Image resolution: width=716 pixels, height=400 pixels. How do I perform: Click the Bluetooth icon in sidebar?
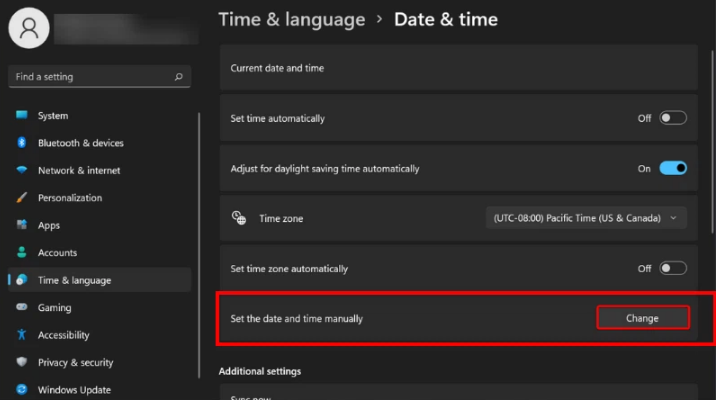pos(21,142)
